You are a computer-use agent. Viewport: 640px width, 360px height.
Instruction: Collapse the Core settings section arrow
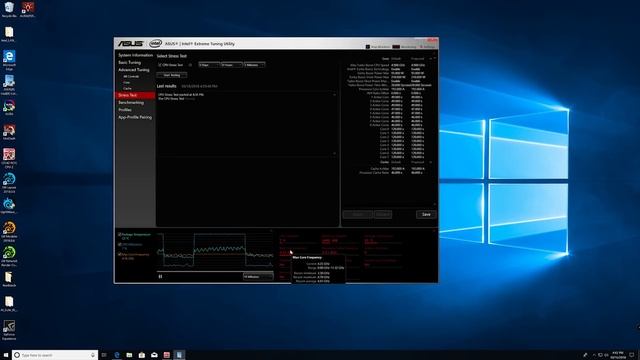click(431, 59)
